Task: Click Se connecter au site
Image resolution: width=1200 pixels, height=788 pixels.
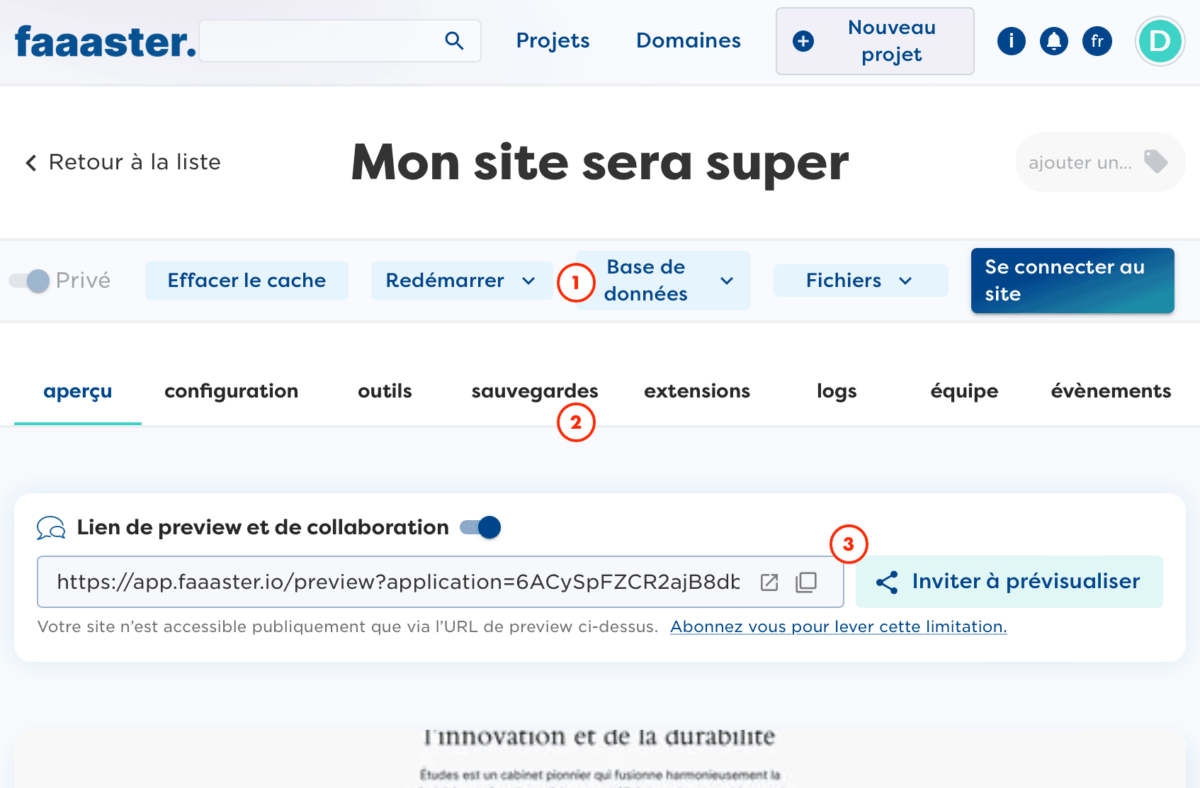Action: pos(1072,281)
